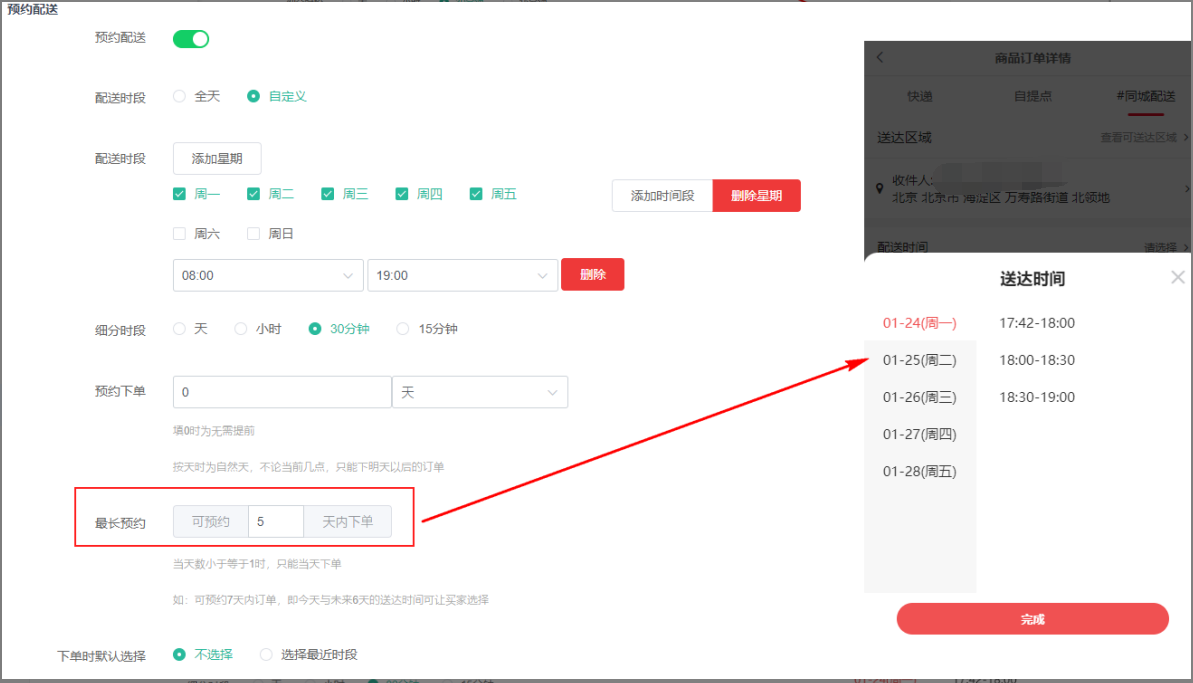Click the 完成 button

click(x=1032, y=619)
